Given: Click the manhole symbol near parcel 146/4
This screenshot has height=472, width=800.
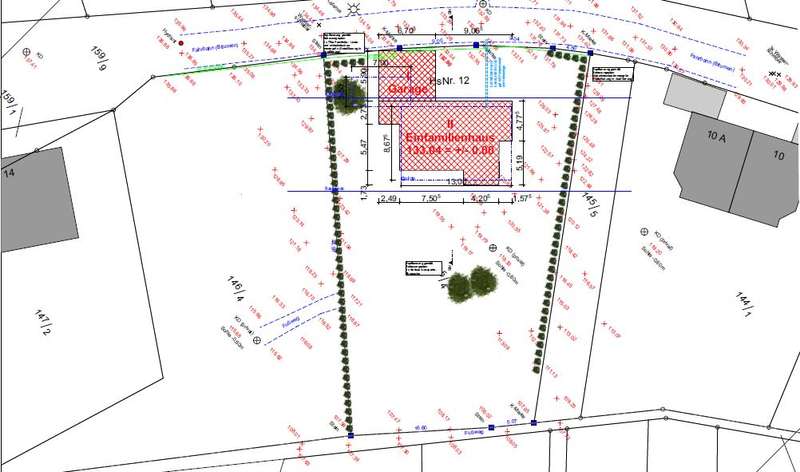Looking at the screenshot, I should [x=256, y=341].
